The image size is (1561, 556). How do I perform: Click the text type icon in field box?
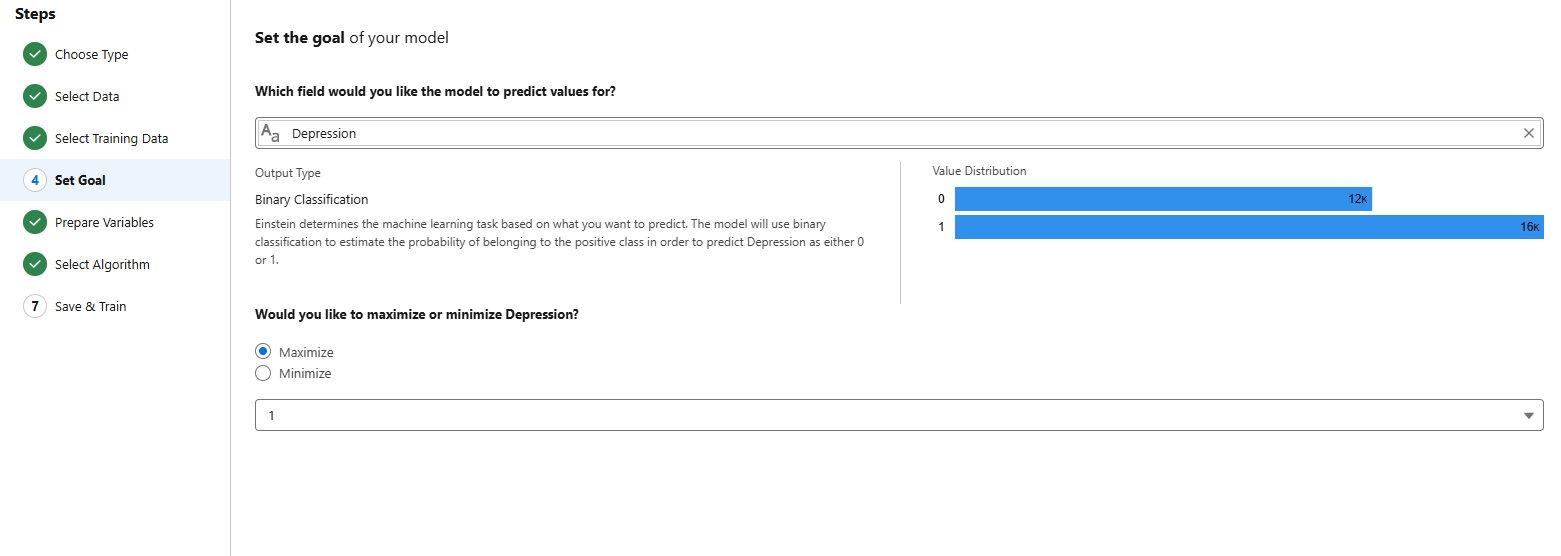pos(270,133)
